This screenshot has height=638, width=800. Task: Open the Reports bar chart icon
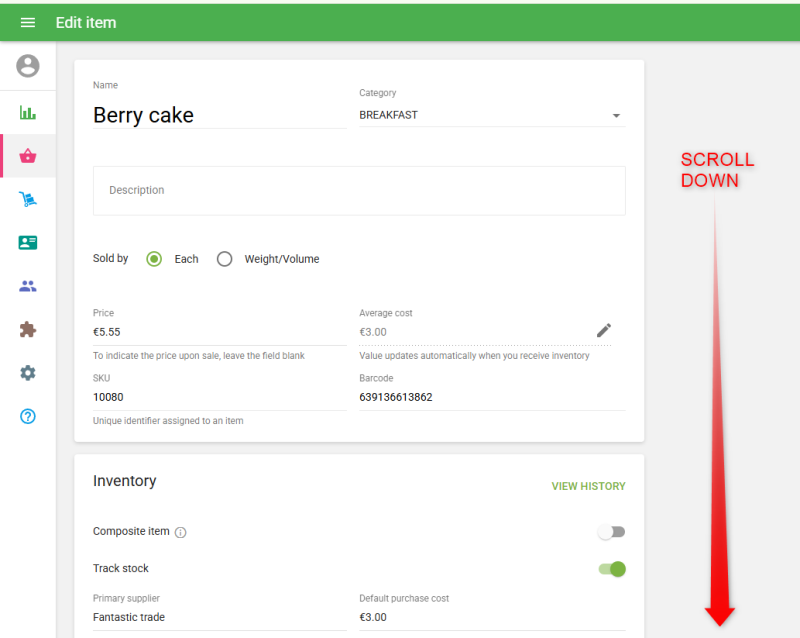coord(28,113)
